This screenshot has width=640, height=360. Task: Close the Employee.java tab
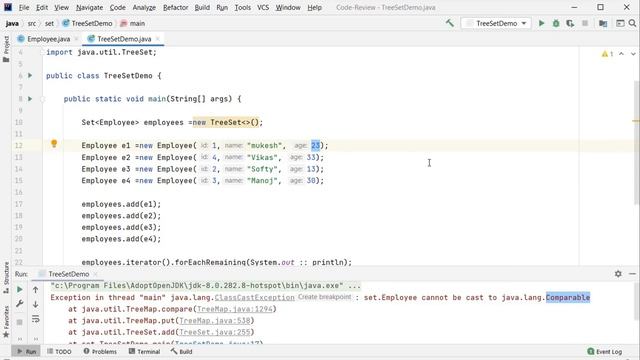[x=76, y=39]
